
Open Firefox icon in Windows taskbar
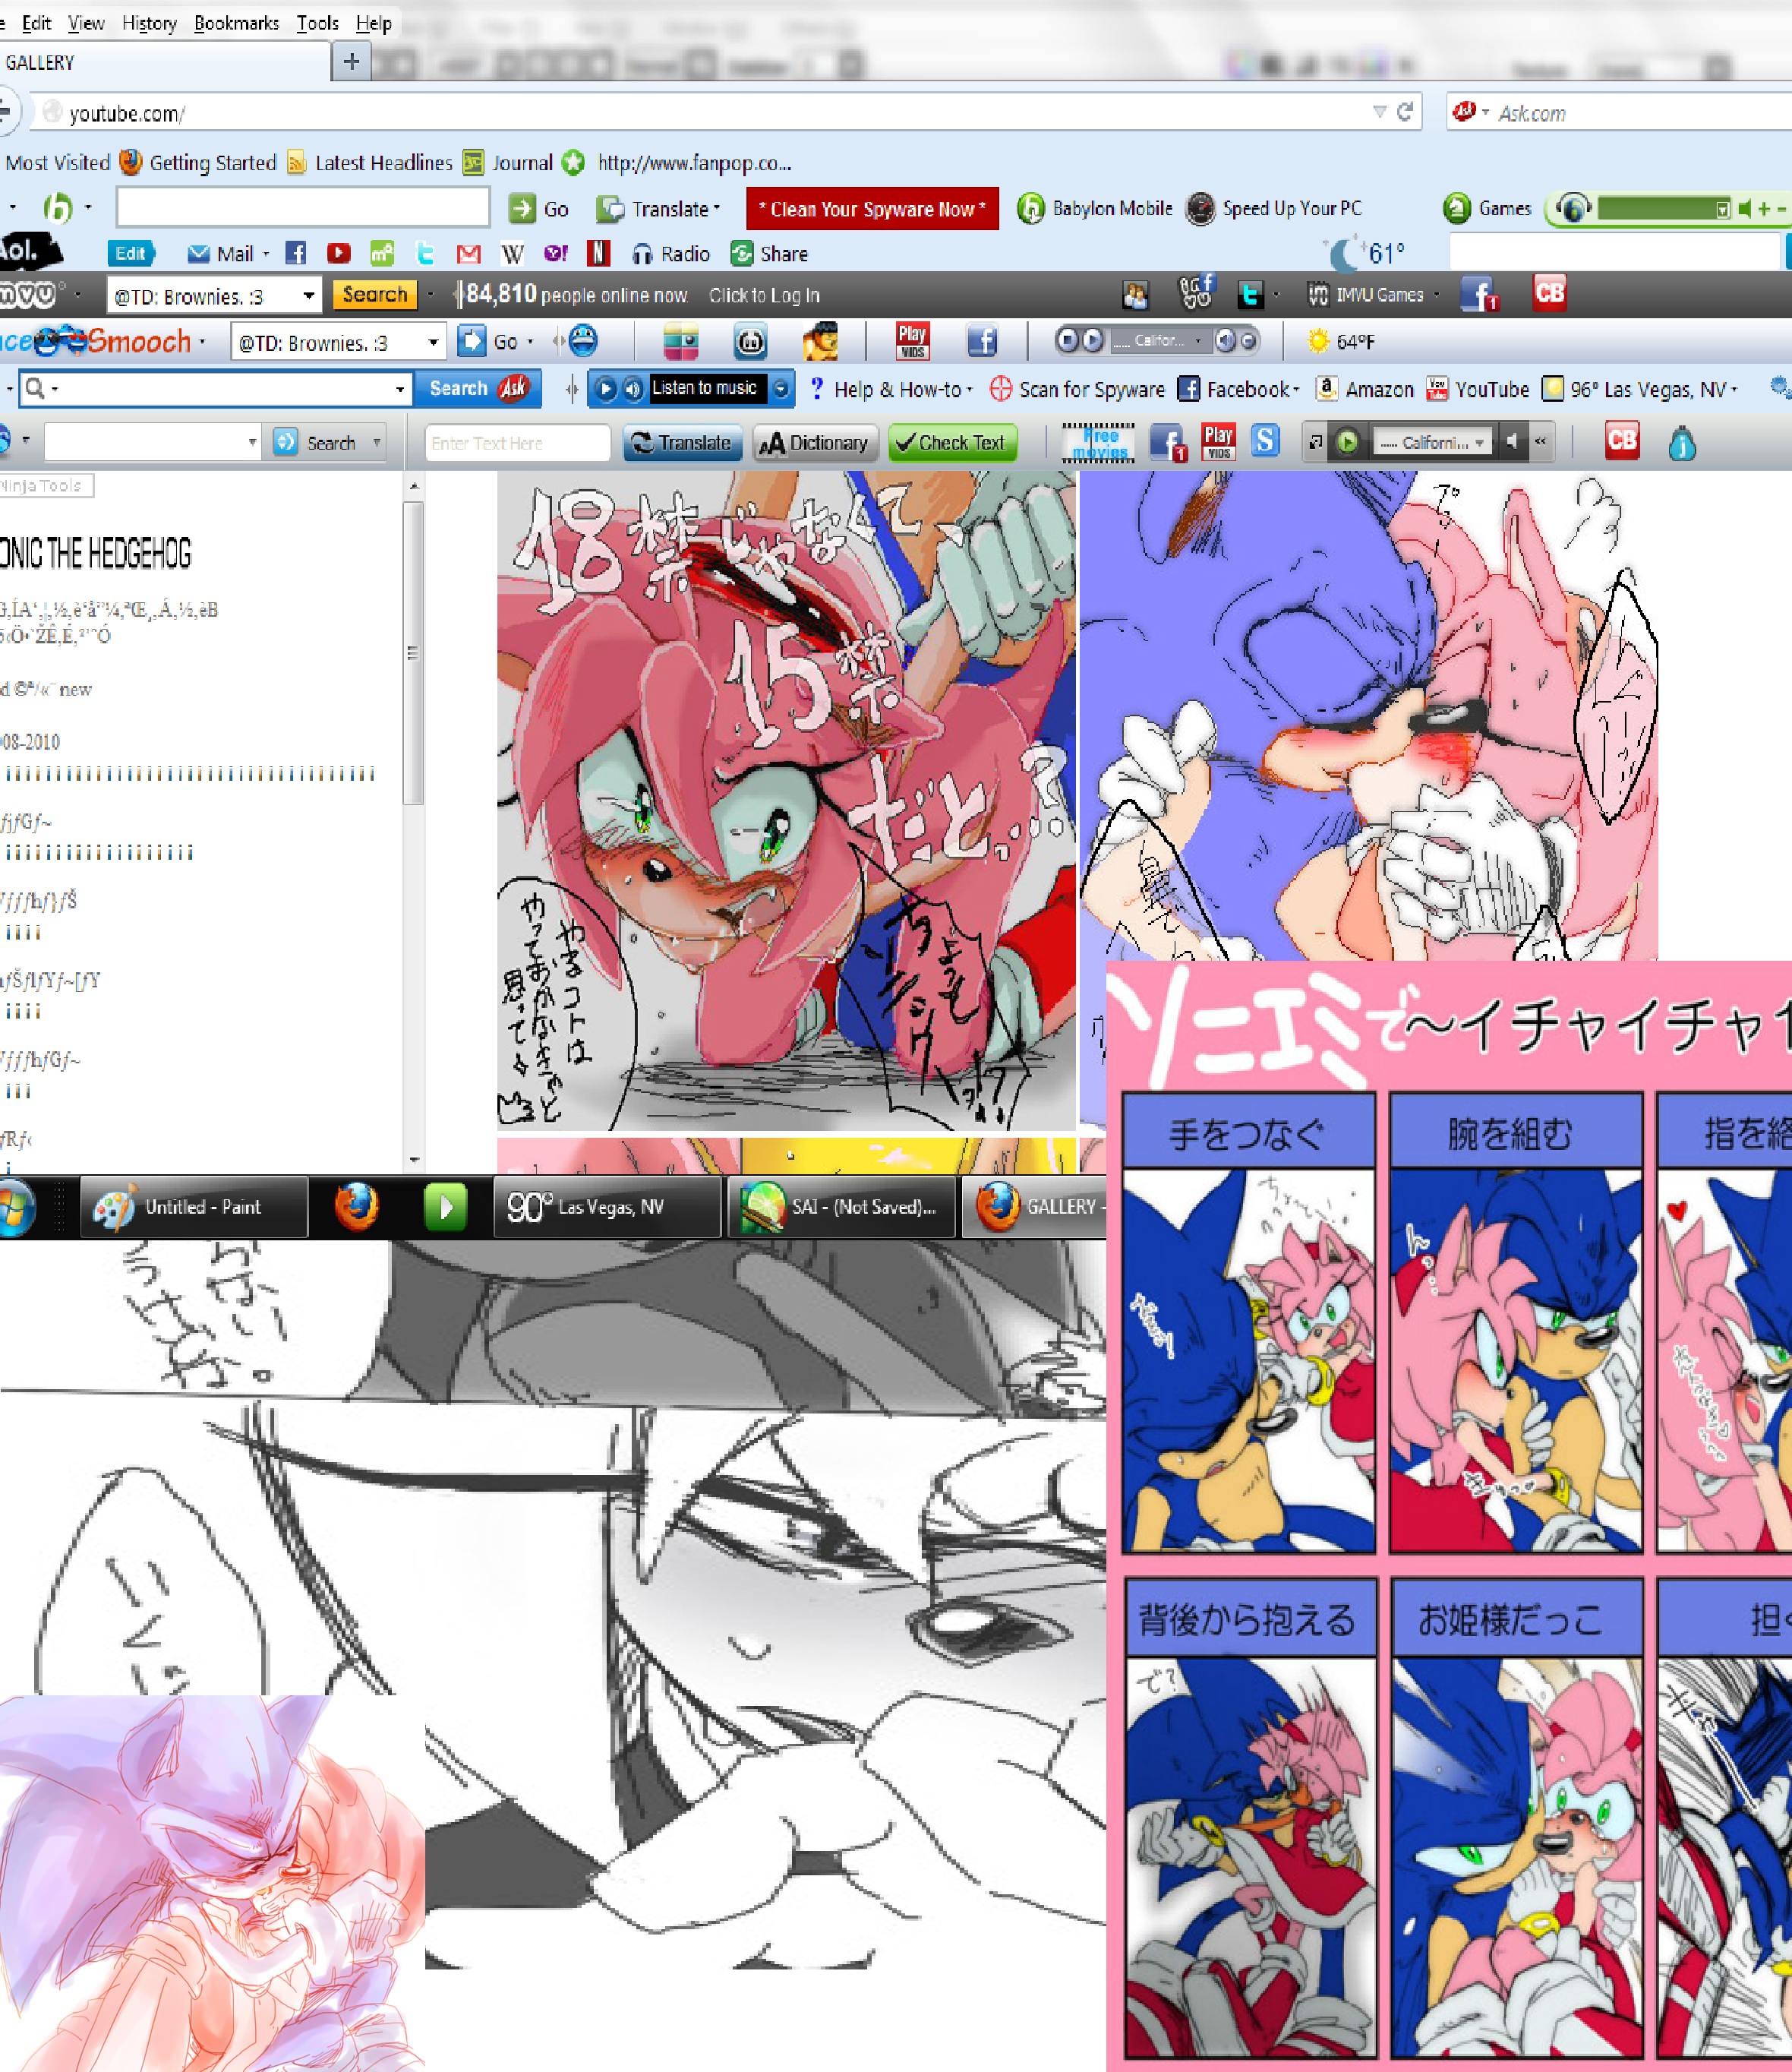pos(357,1207)
